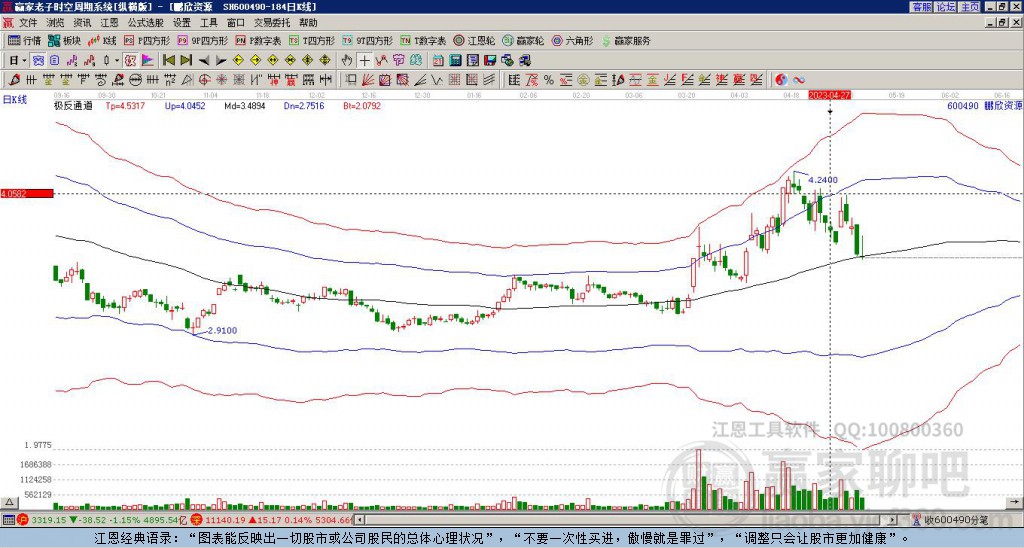Viewport: 1024px width, 548px height.
Task: Select the circle-with-cross target tool
Action: [x=204, y=80]
